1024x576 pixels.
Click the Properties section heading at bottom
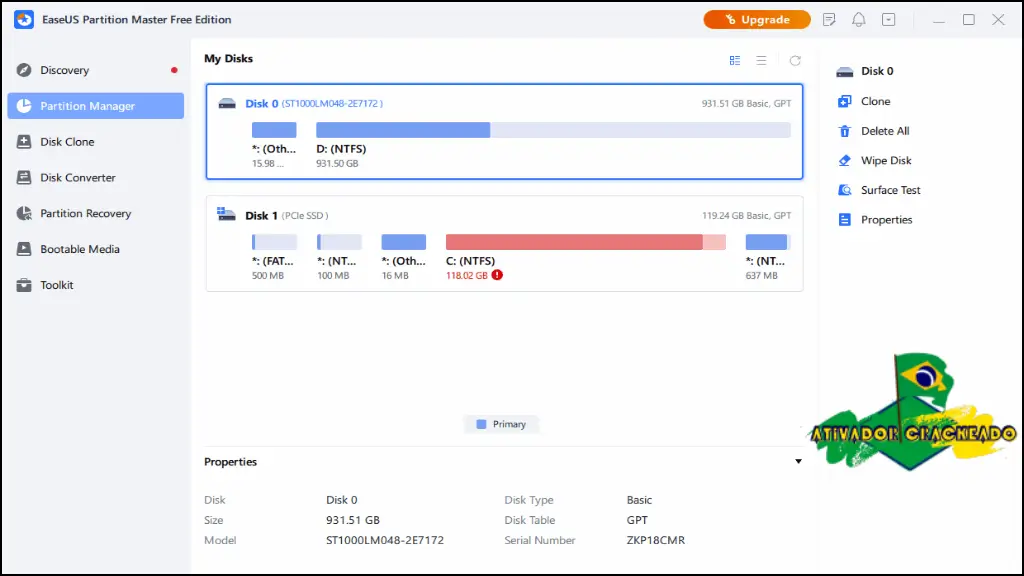[x=231, y=462]
